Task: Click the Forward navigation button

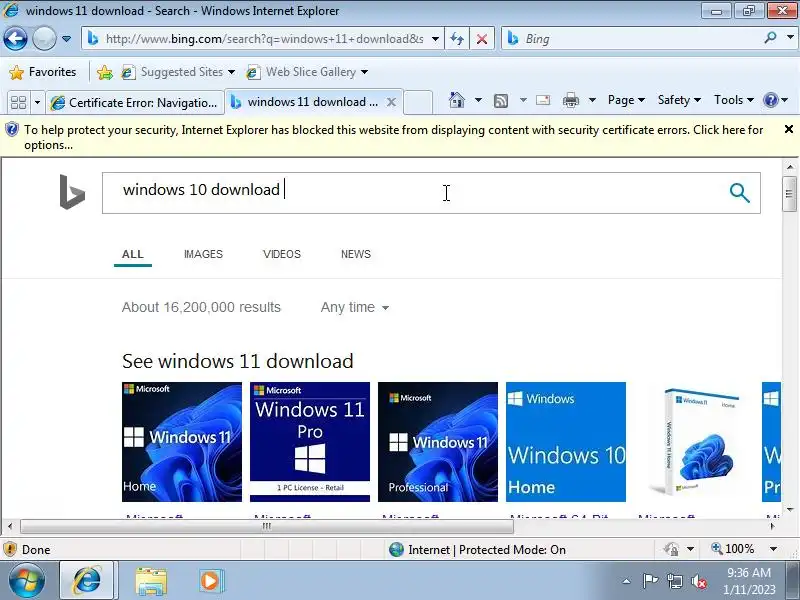Action: [44, 38]
